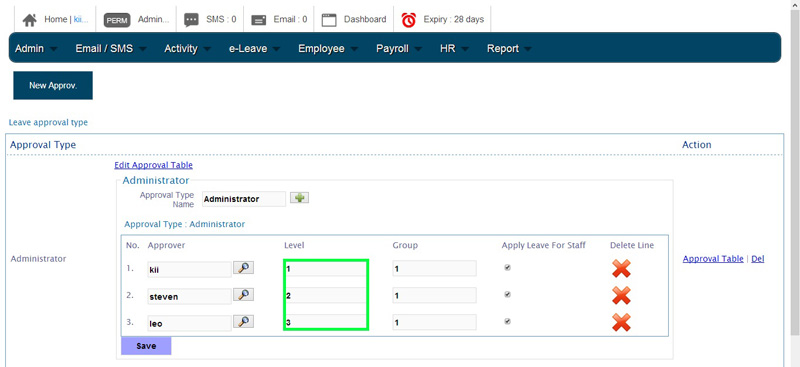Open the Payroll menu
This screenshot has width=800, height=367.
point(392,48)
